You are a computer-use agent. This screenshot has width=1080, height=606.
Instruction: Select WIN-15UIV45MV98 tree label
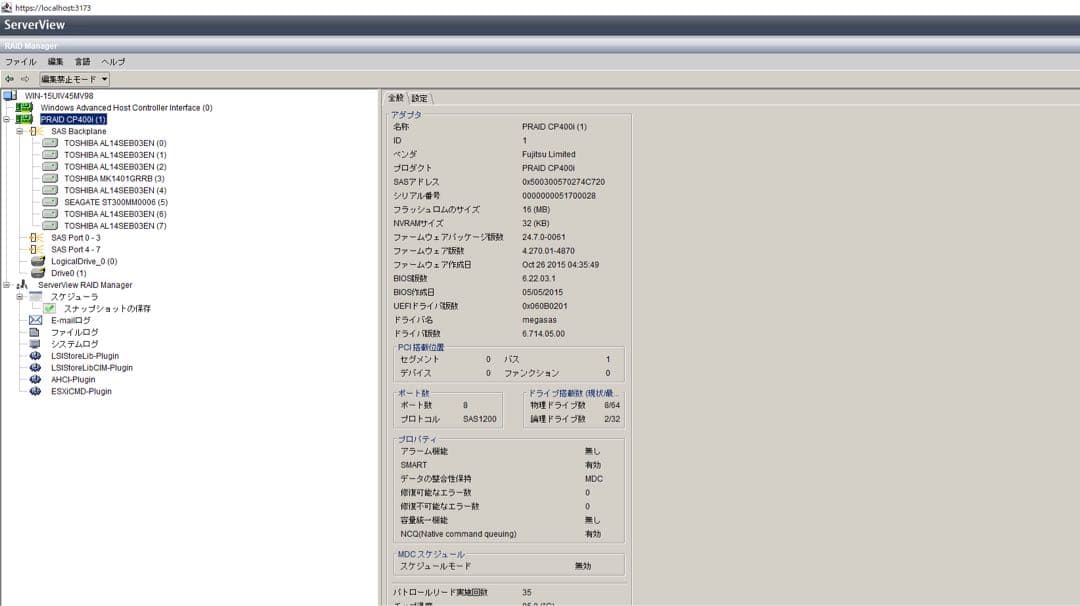[59, 96]
